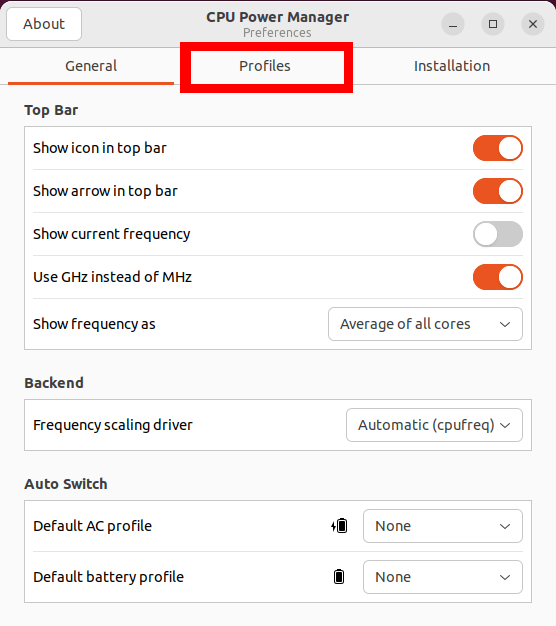Click the 'Frequency scaling driver' label
This screenshot has height=626, width=556.
click(113, 425)
